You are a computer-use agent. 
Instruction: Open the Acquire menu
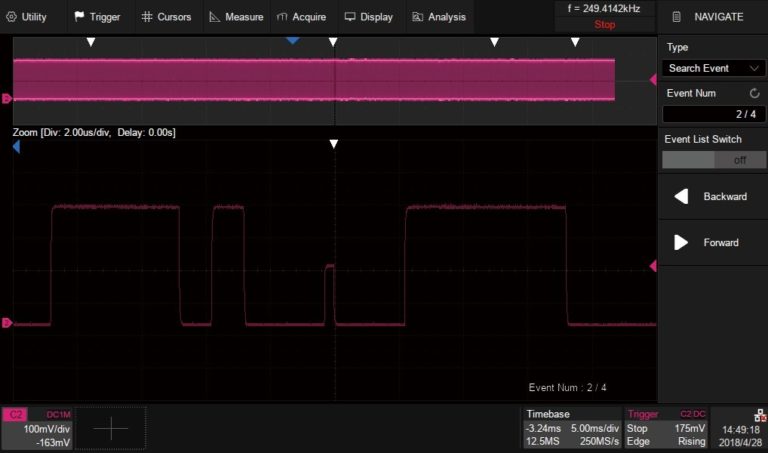(302, 17)
